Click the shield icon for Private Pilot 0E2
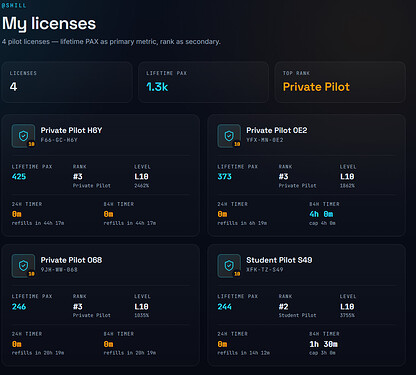Screen dimensions: 416x375 229,136
